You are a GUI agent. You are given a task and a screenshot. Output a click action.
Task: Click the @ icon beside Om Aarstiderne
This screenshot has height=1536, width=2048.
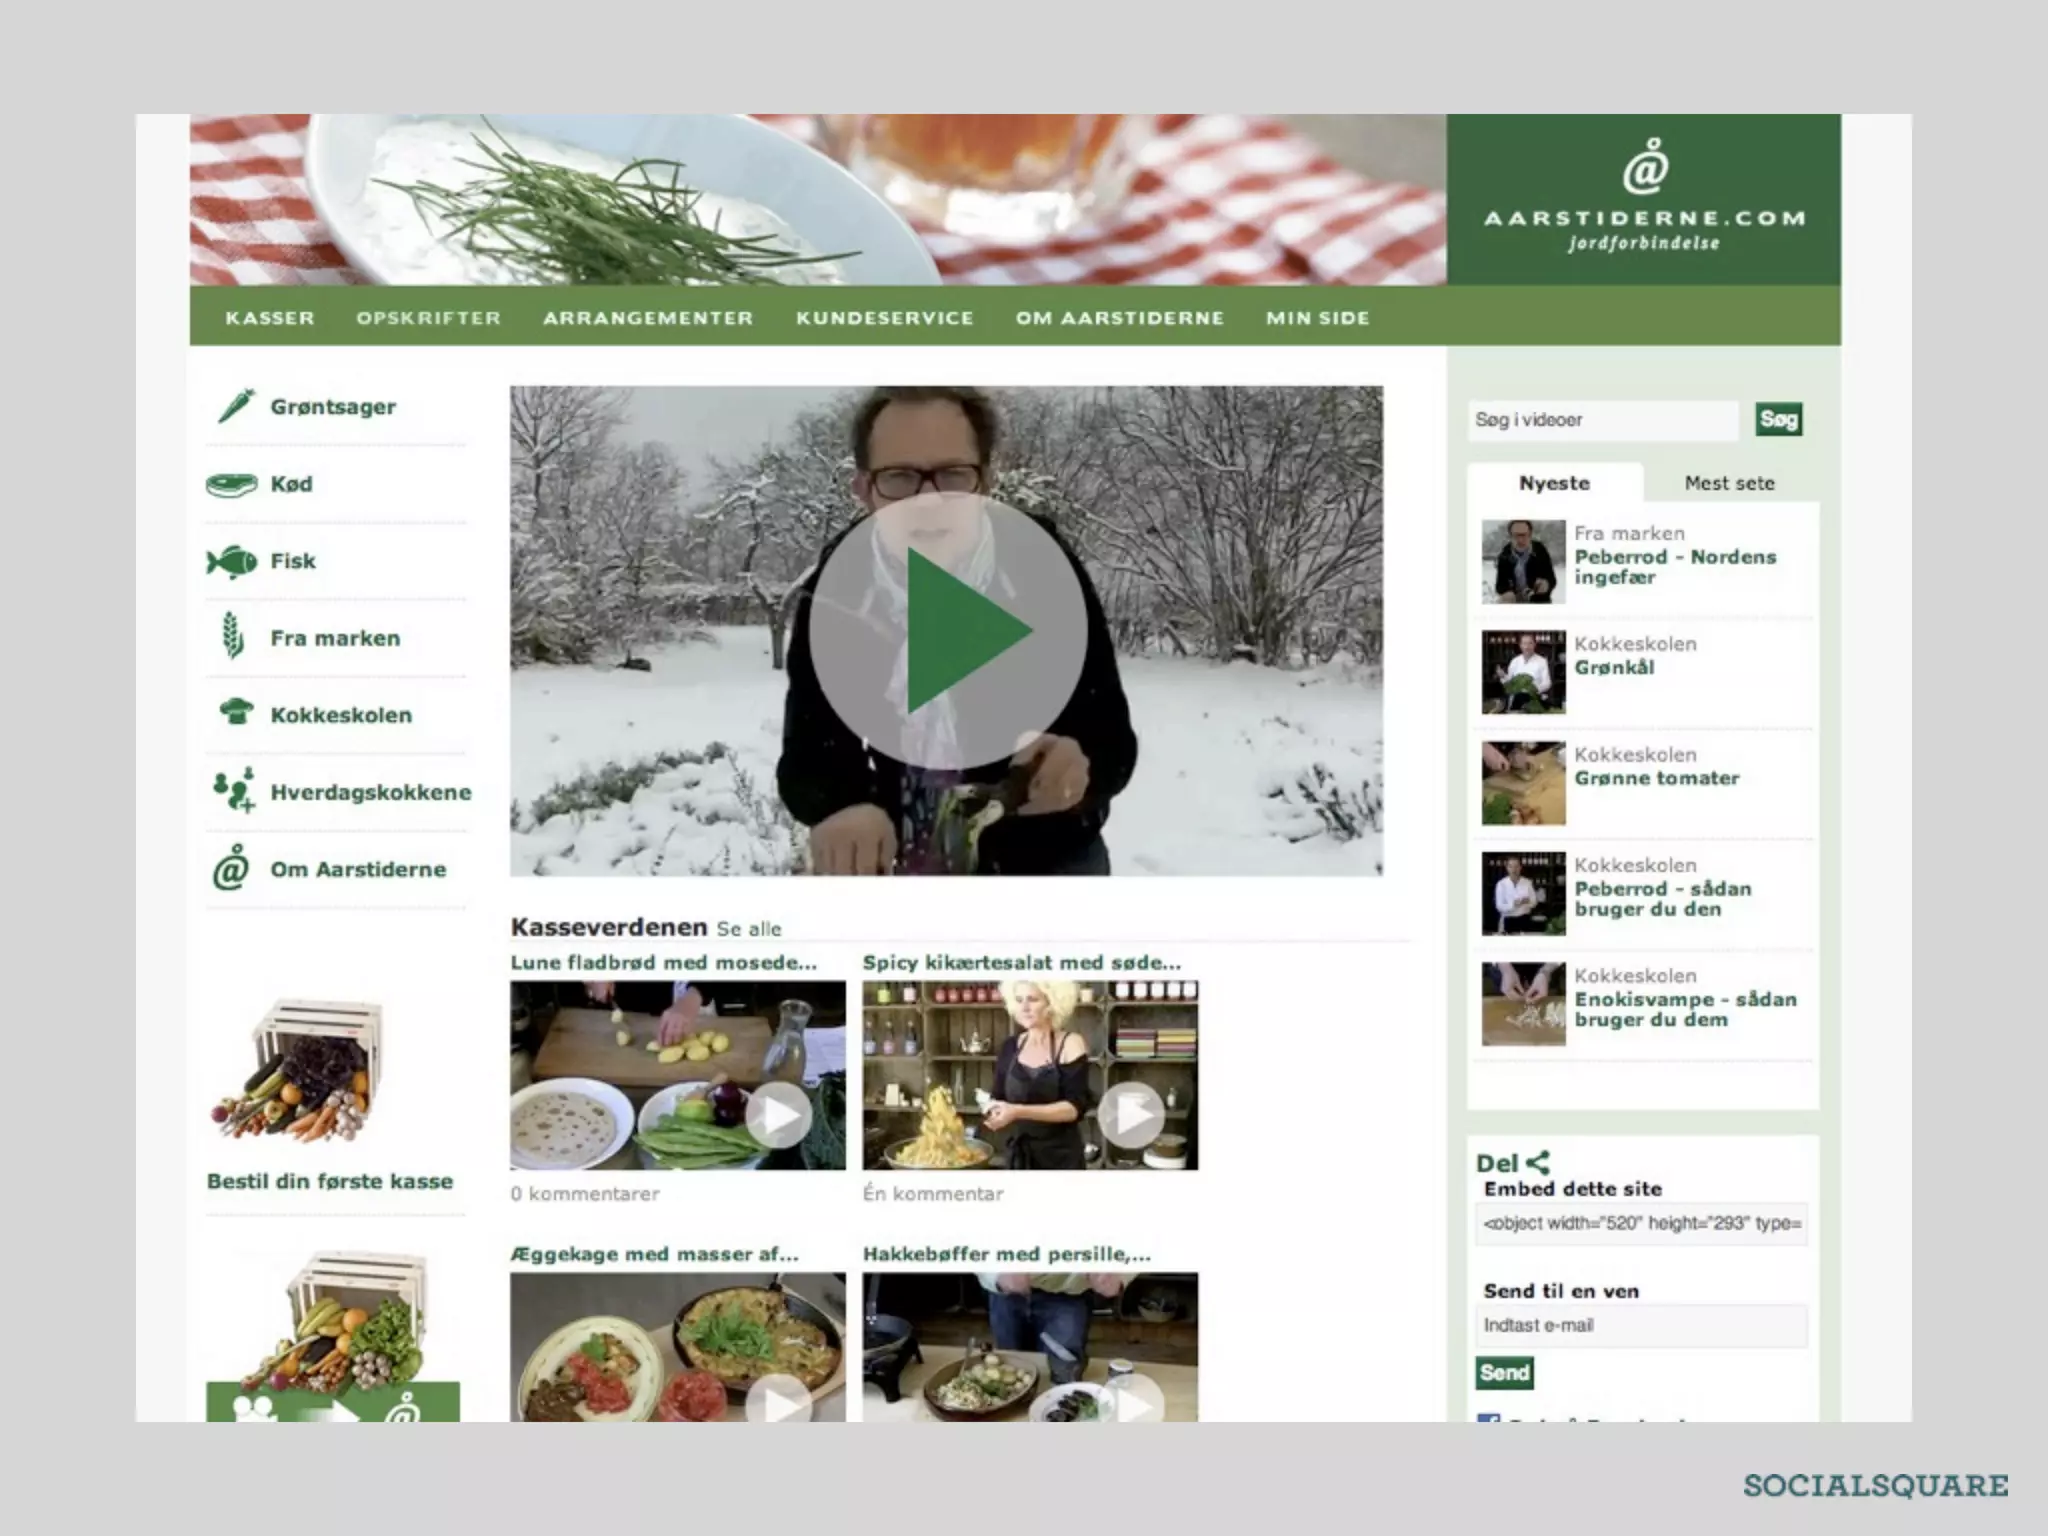[x=231, y=868]
